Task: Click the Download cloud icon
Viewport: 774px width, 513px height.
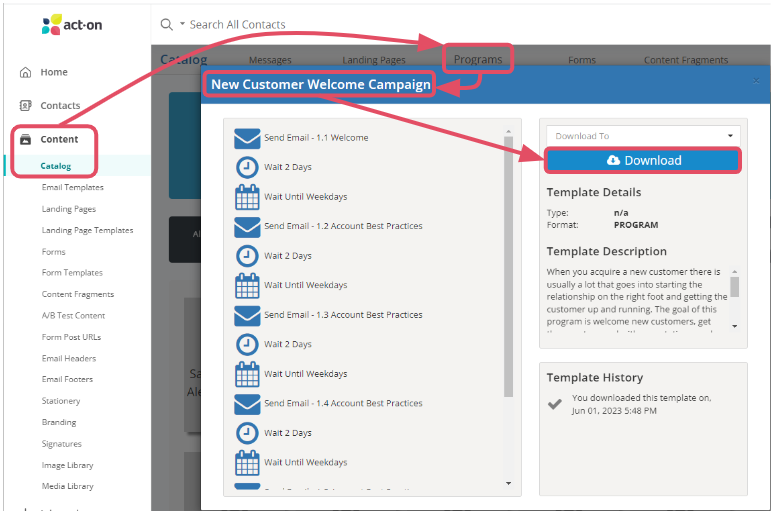Action: click(x=613, y=160)
